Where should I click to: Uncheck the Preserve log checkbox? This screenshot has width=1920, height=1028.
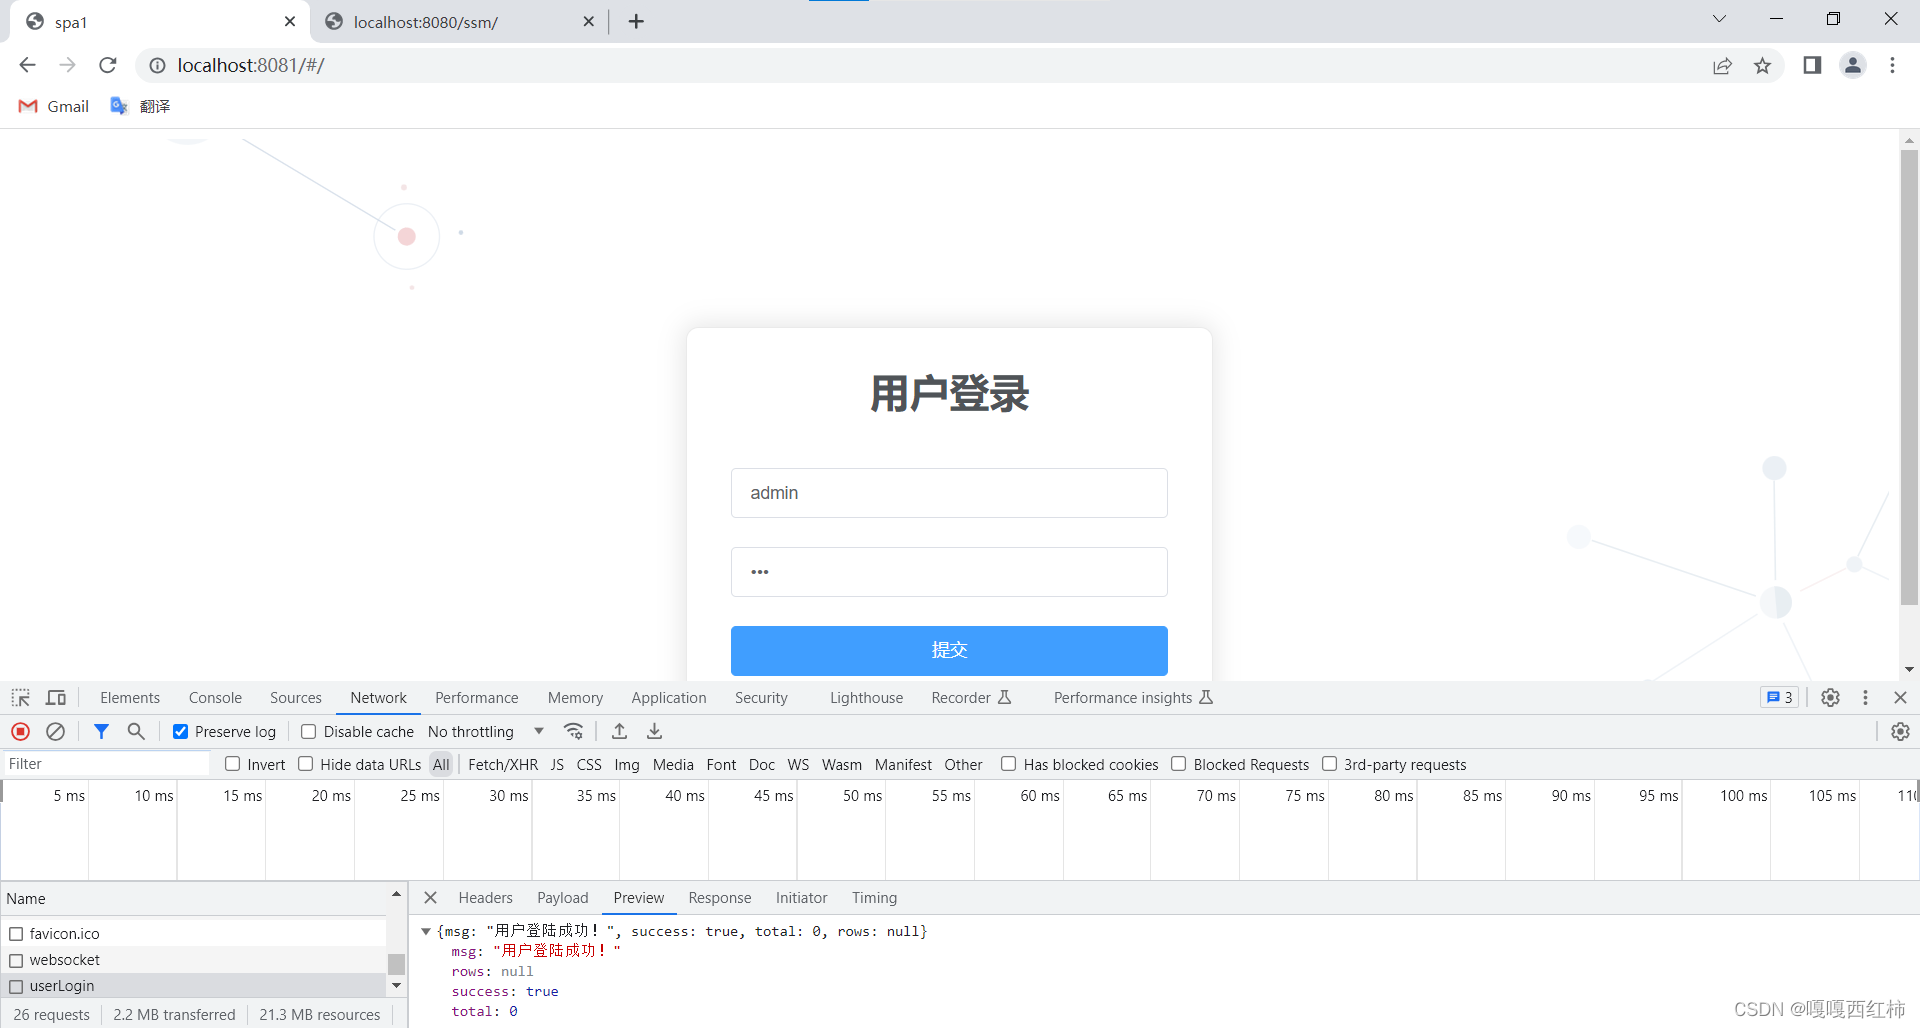tap(181, 731)
